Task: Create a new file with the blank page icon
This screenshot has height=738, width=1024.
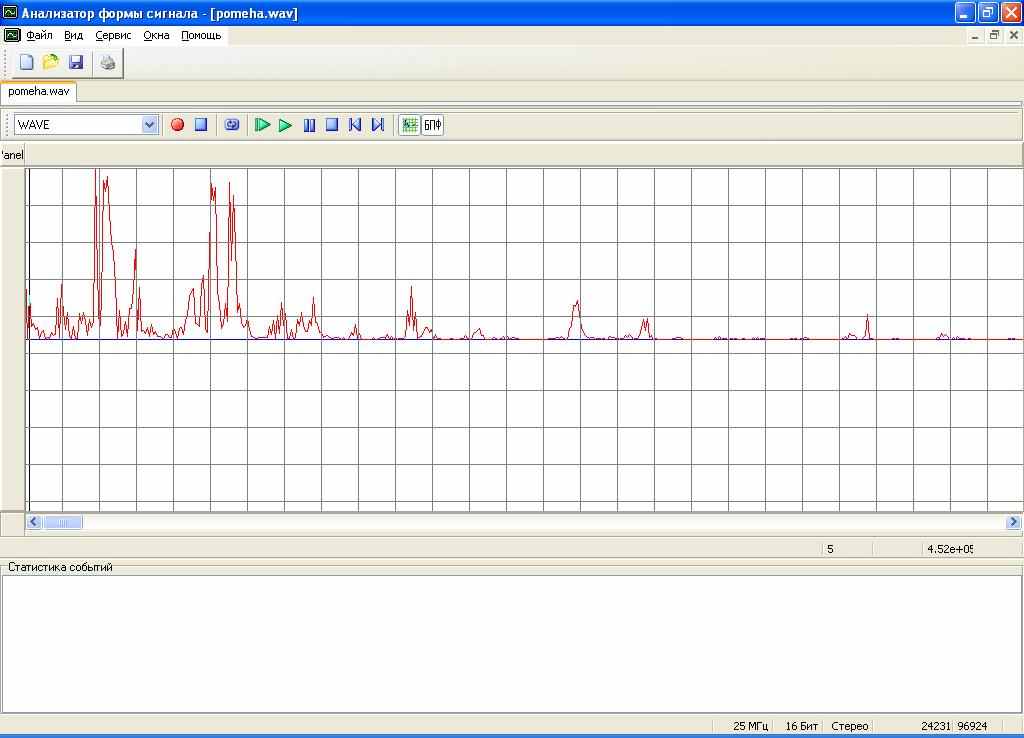Action: pos(26,62)
